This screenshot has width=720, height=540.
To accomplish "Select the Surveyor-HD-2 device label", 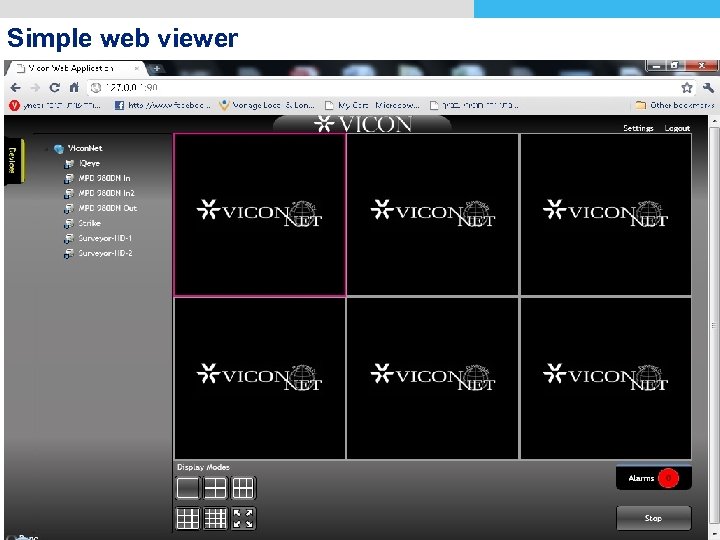I will pyautogui.click(x=105, y=253).
